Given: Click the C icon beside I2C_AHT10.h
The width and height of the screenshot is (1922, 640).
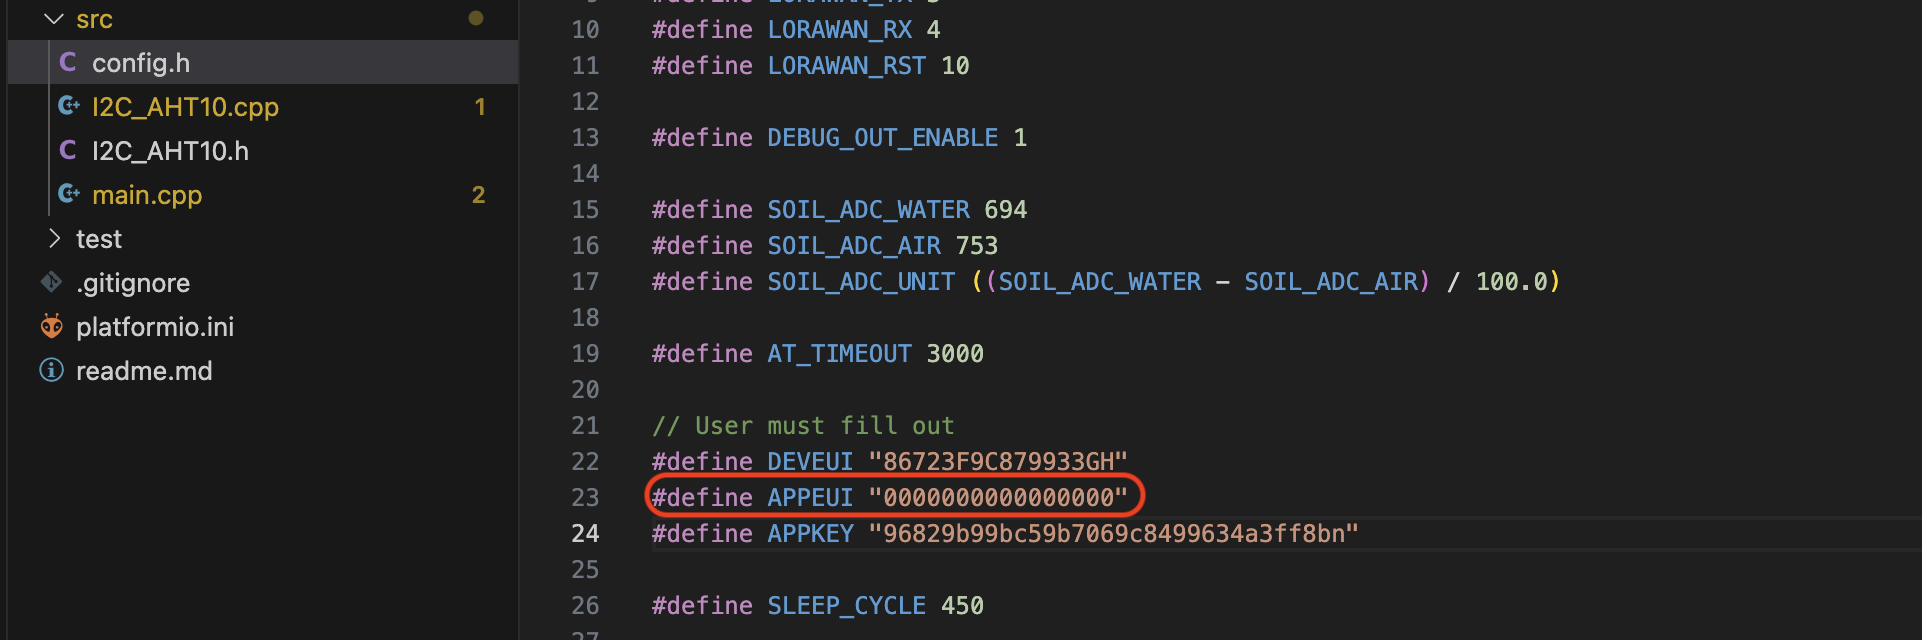Looking at the screenshot, I should click(68, 151).
